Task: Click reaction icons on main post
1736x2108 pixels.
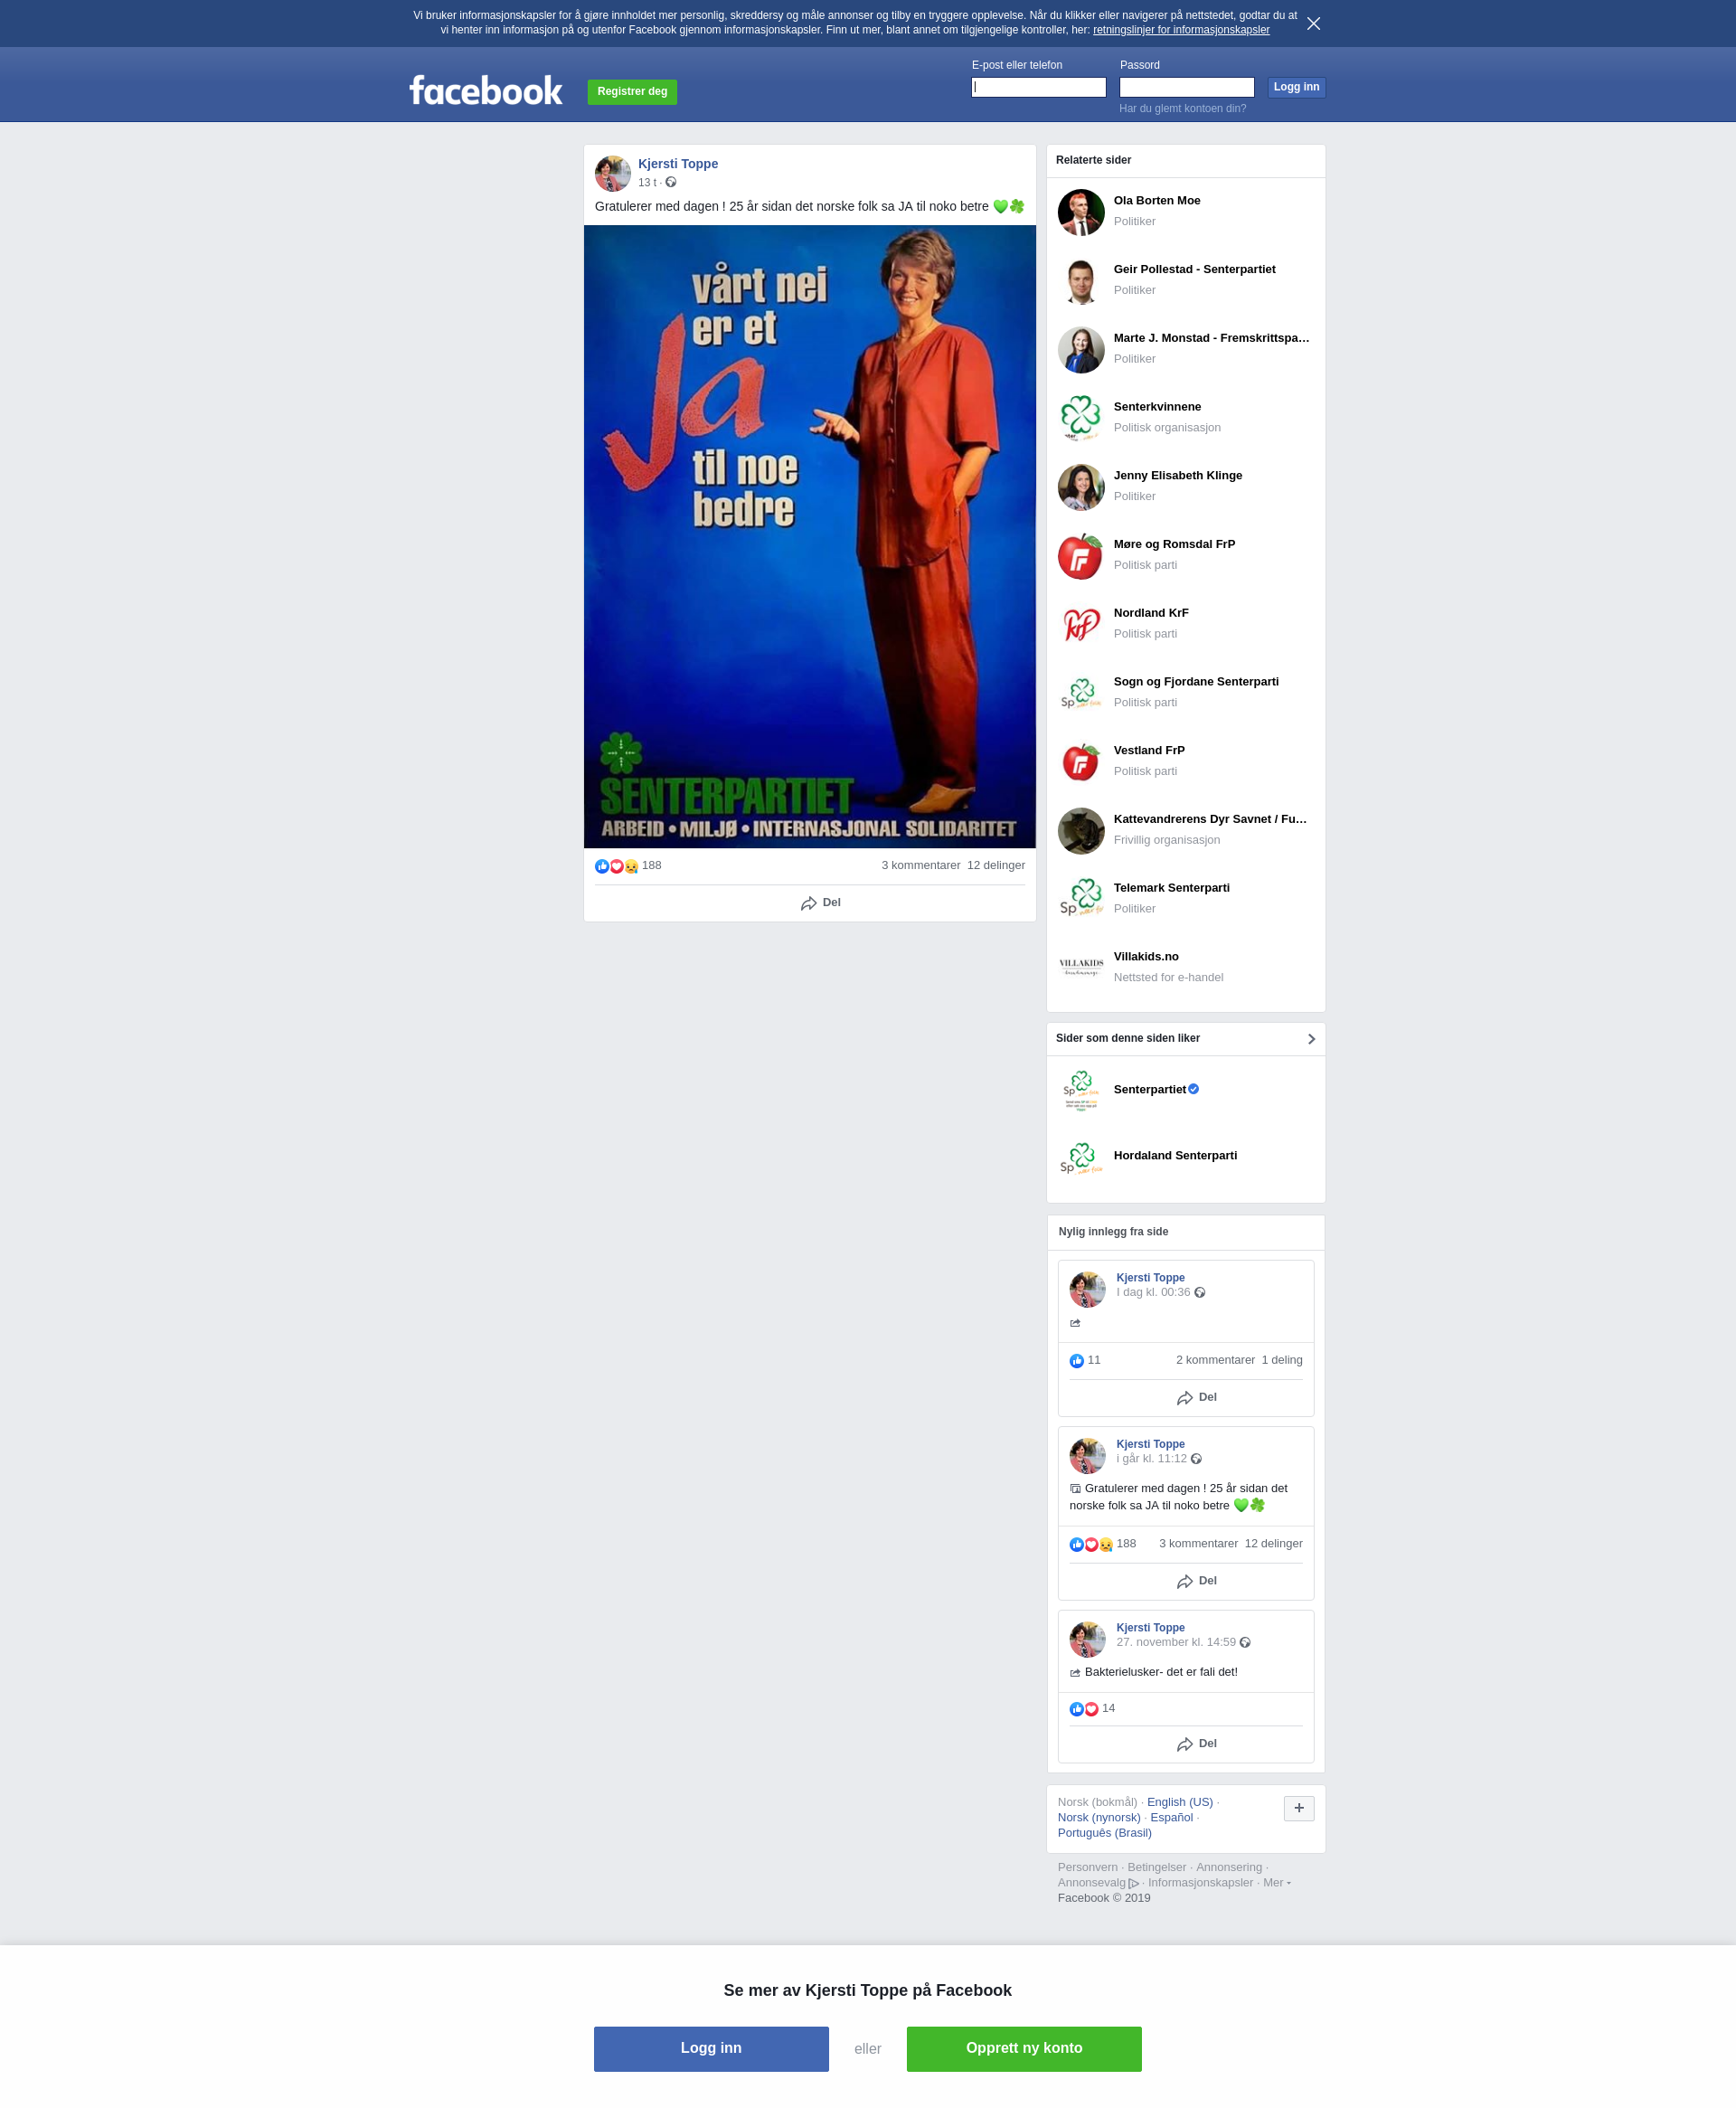Action: click(x=616, y=866)
